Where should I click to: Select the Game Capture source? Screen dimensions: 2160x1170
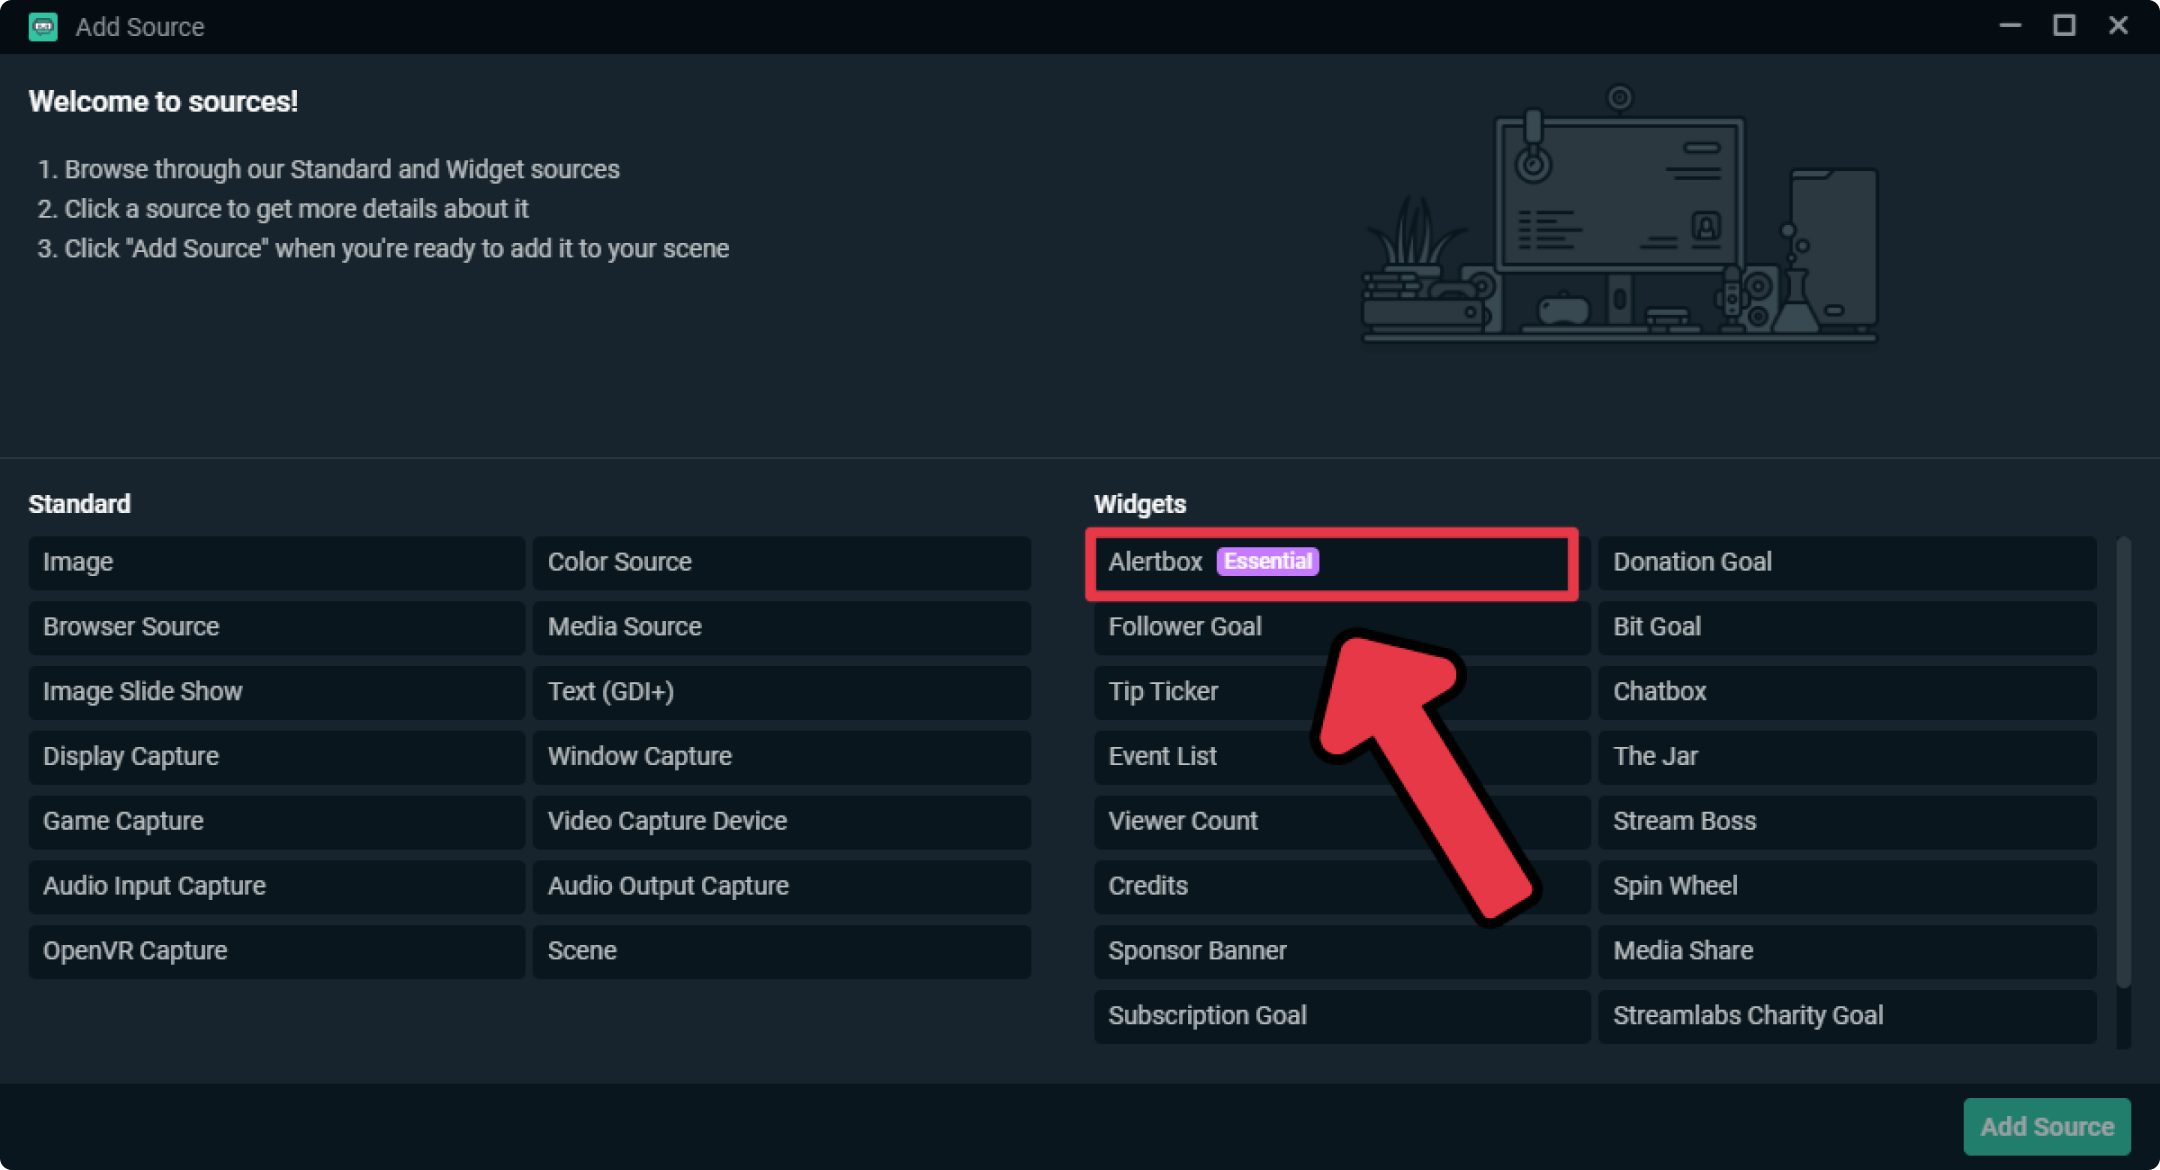click(x=268, y=821)
